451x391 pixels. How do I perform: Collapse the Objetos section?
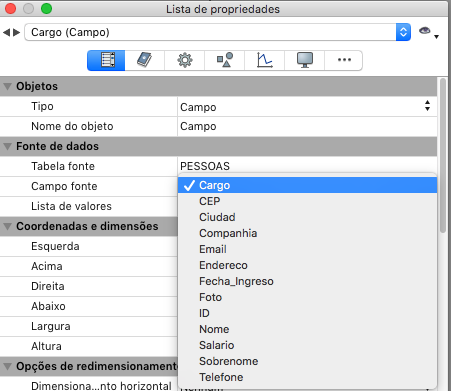click(7, 87)
